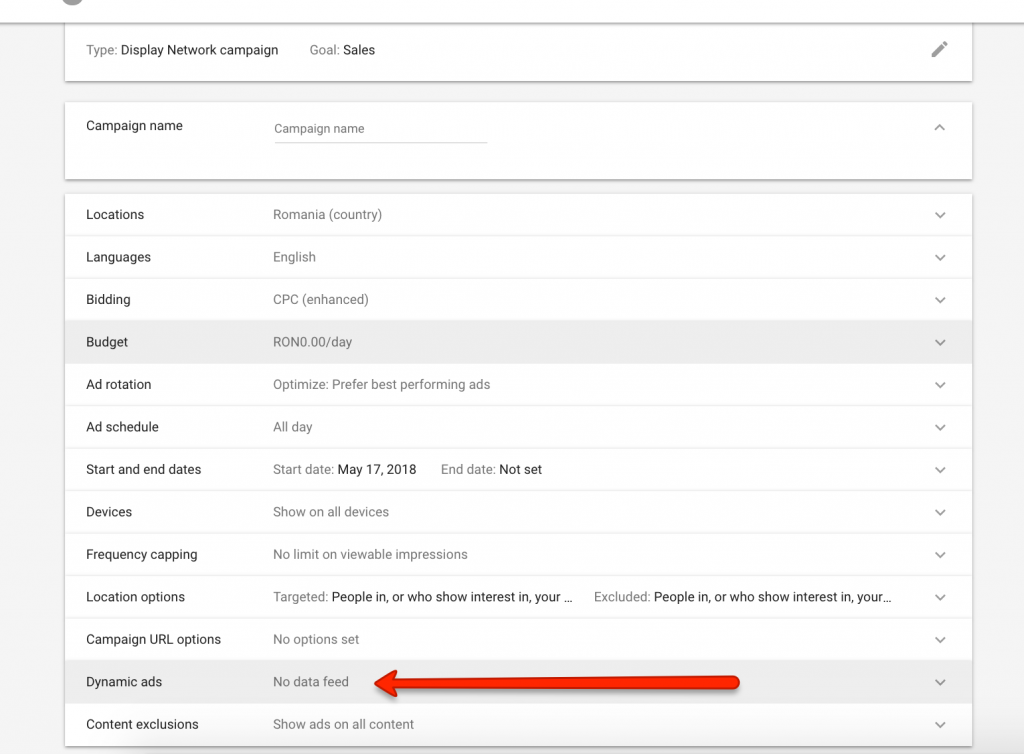Image resolution: width=1024 pixels, height=754 pixels.
Task: Expand Start and end dates chevron
Action: point(940,470)
